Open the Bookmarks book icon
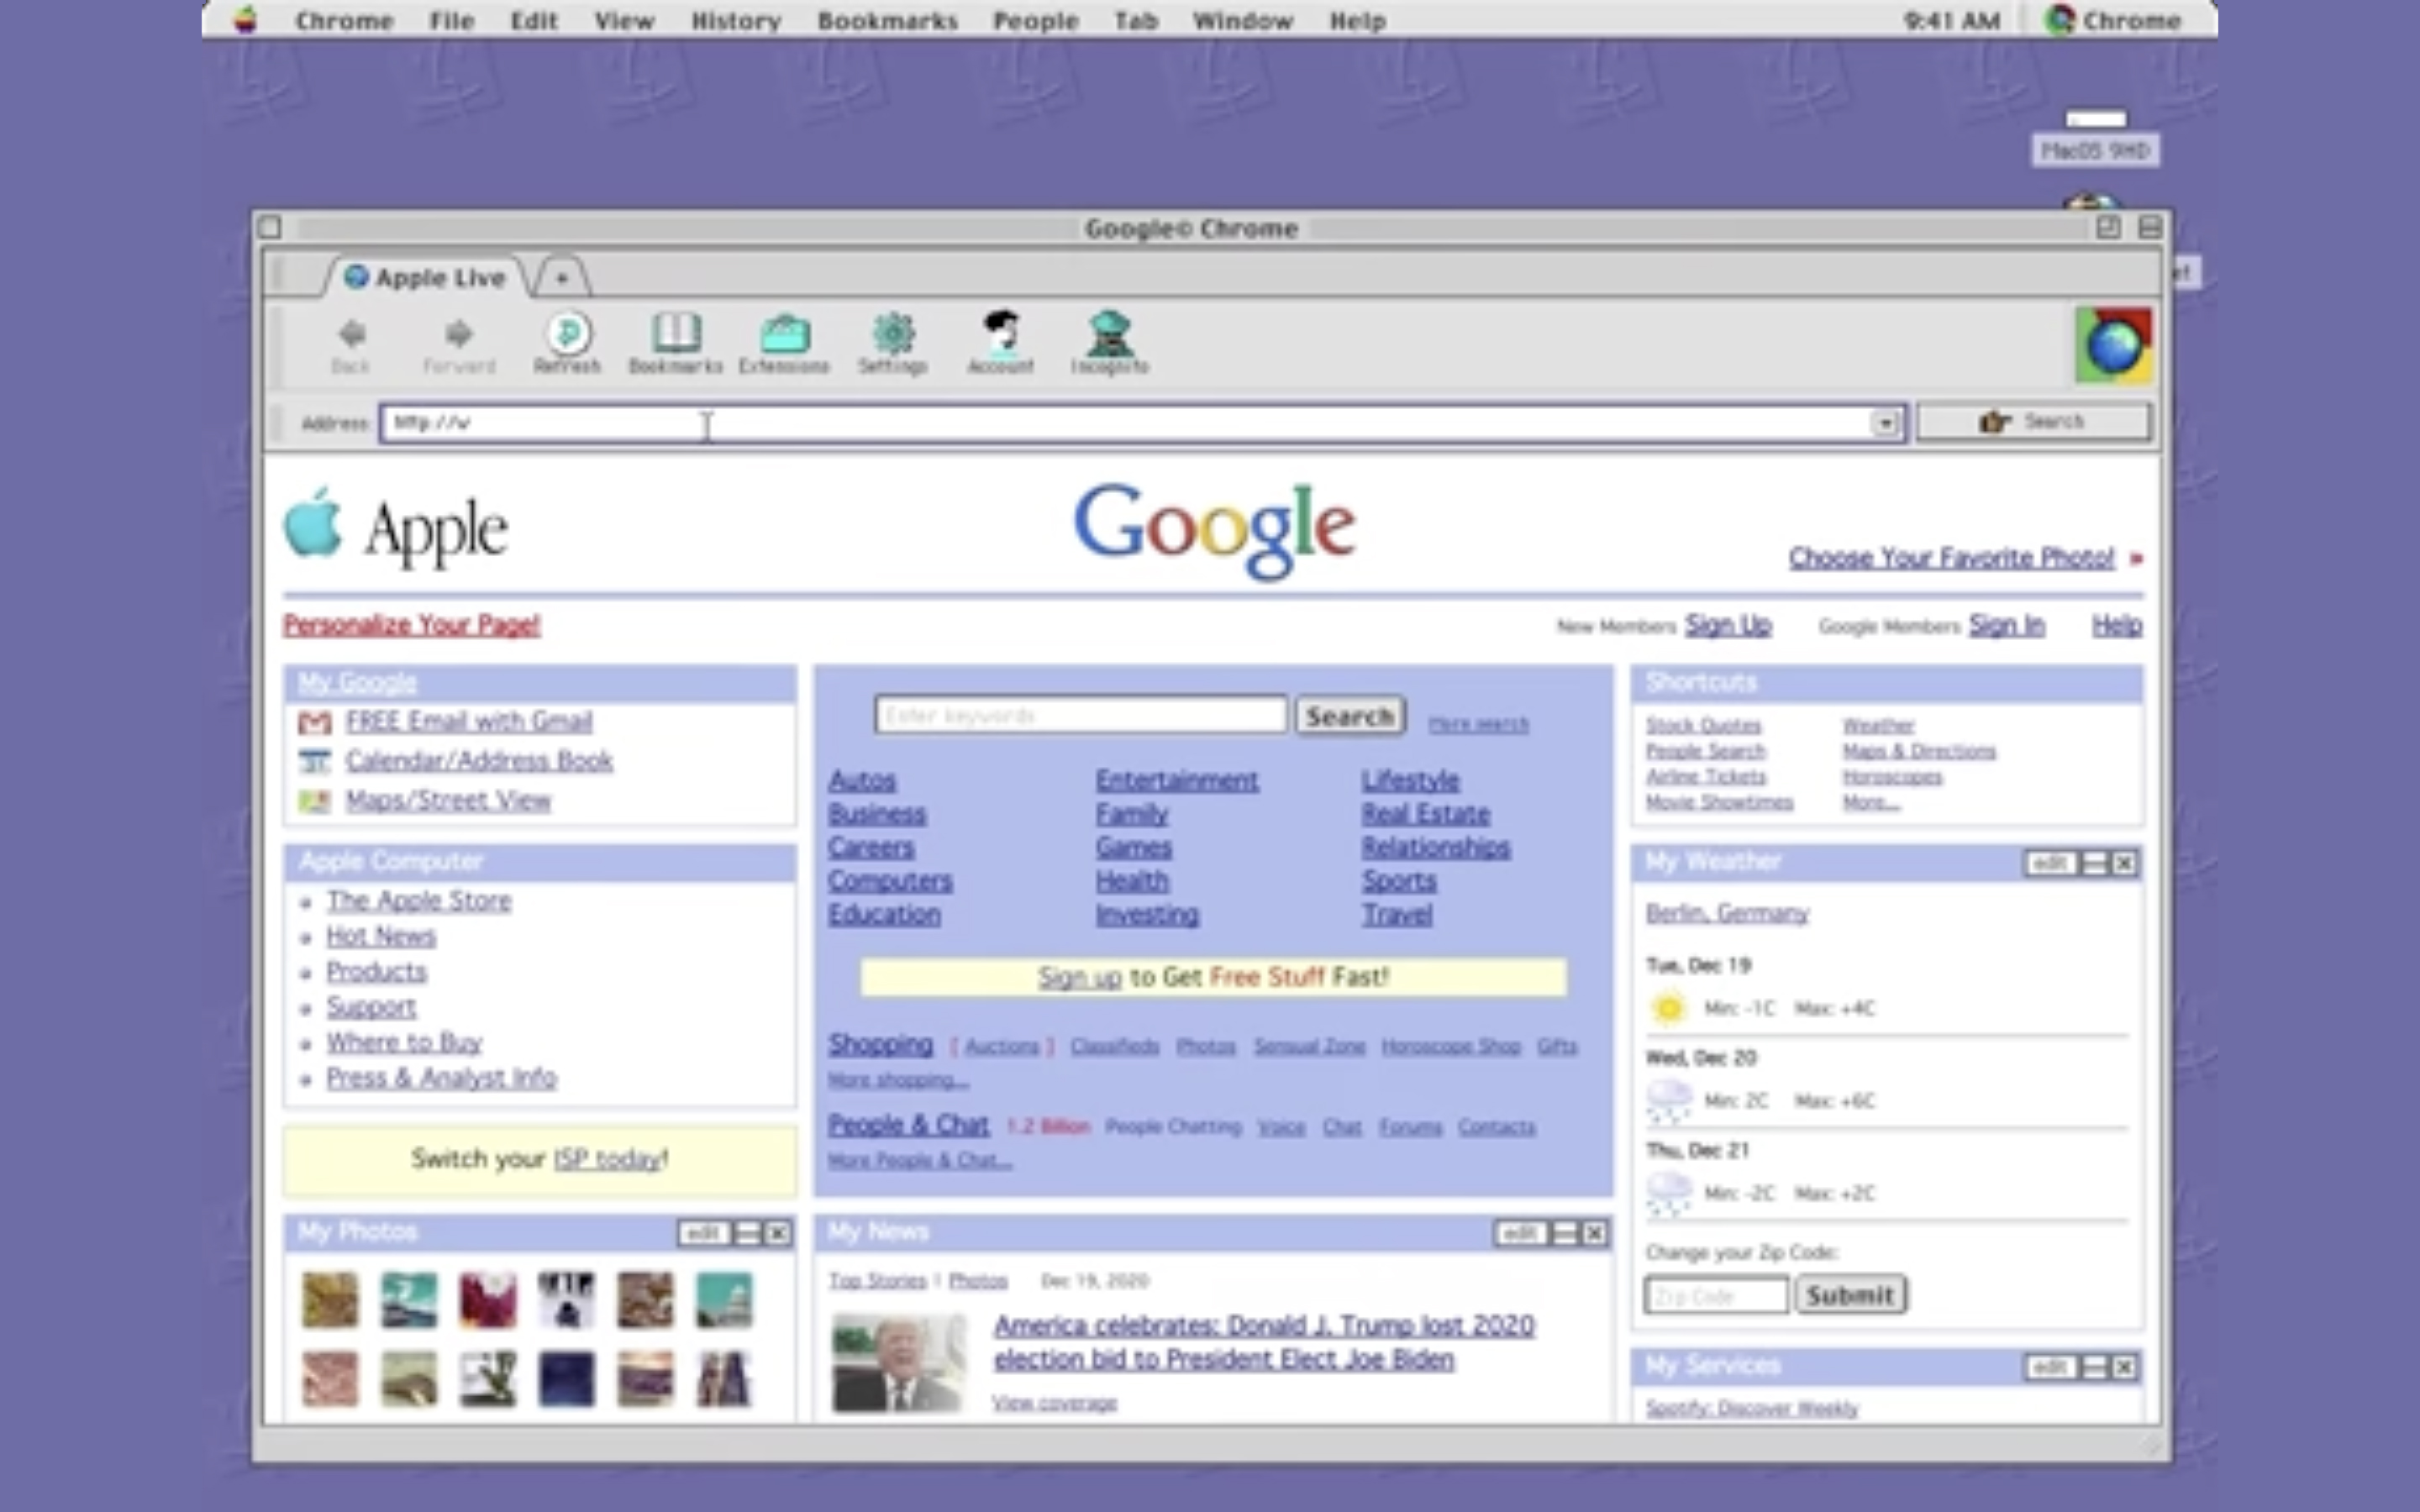The height and width of the screenshot is (1512, 2420). [676, 333]
